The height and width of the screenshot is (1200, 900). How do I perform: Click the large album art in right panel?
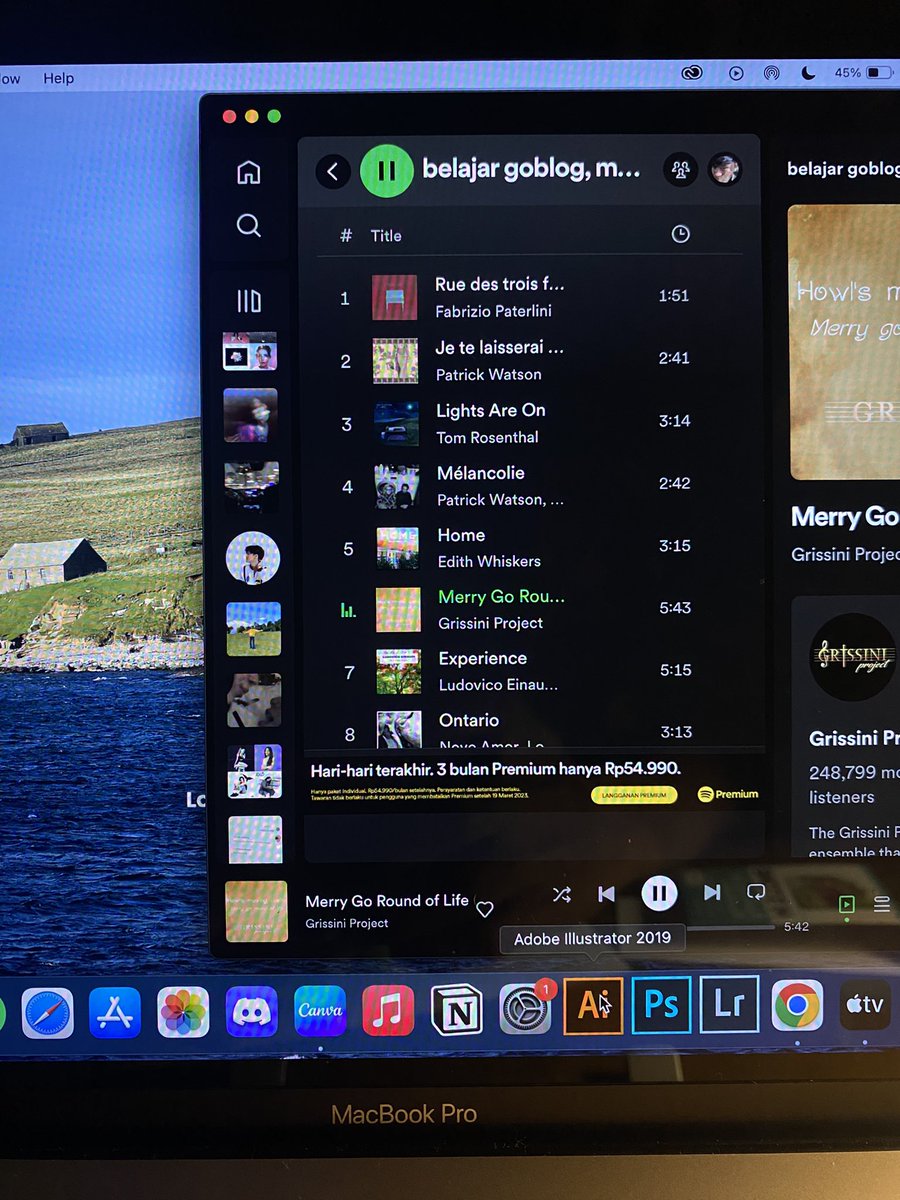point(844,342)
